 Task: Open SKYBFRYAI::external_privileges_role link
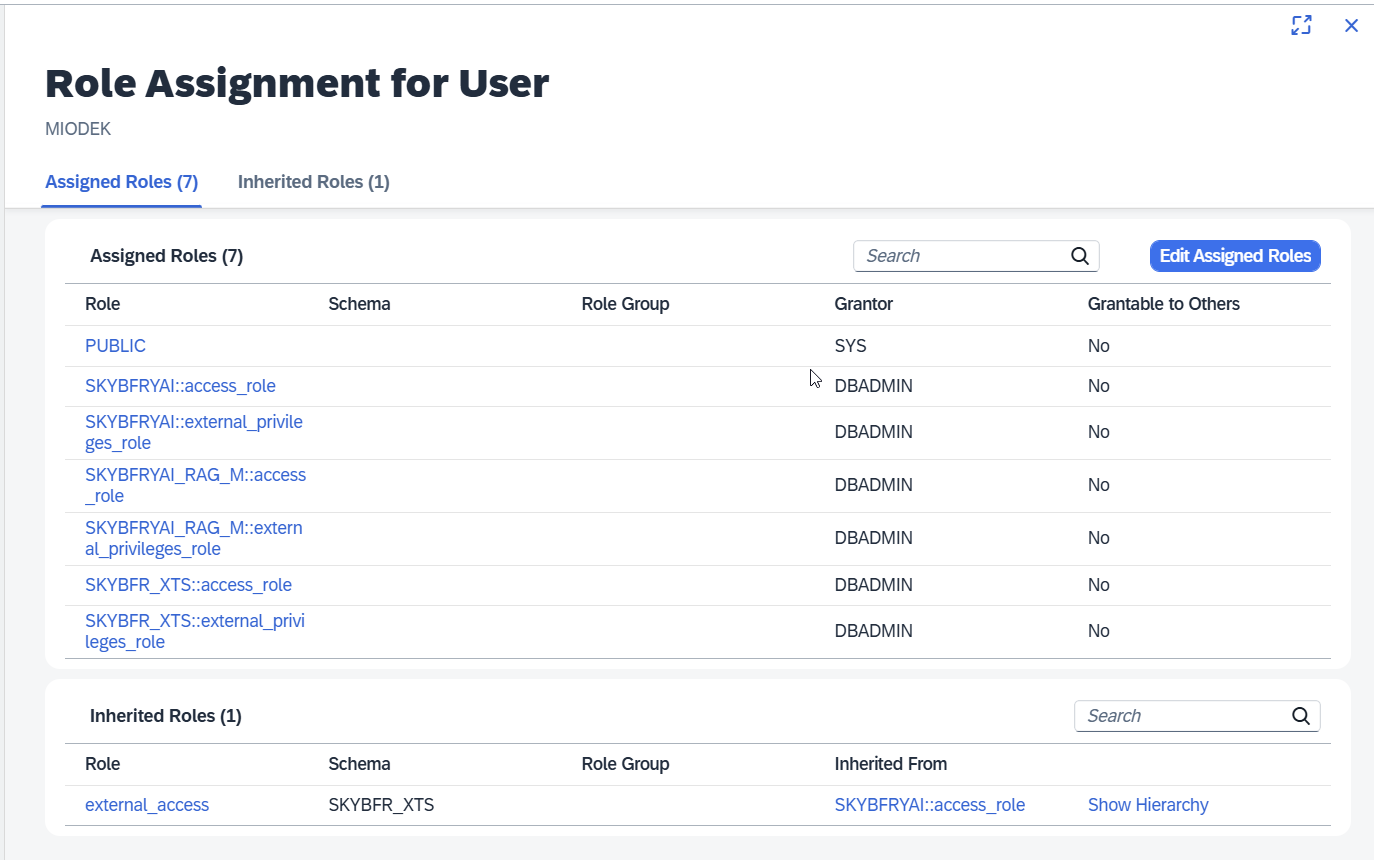(x=194, y=432)
